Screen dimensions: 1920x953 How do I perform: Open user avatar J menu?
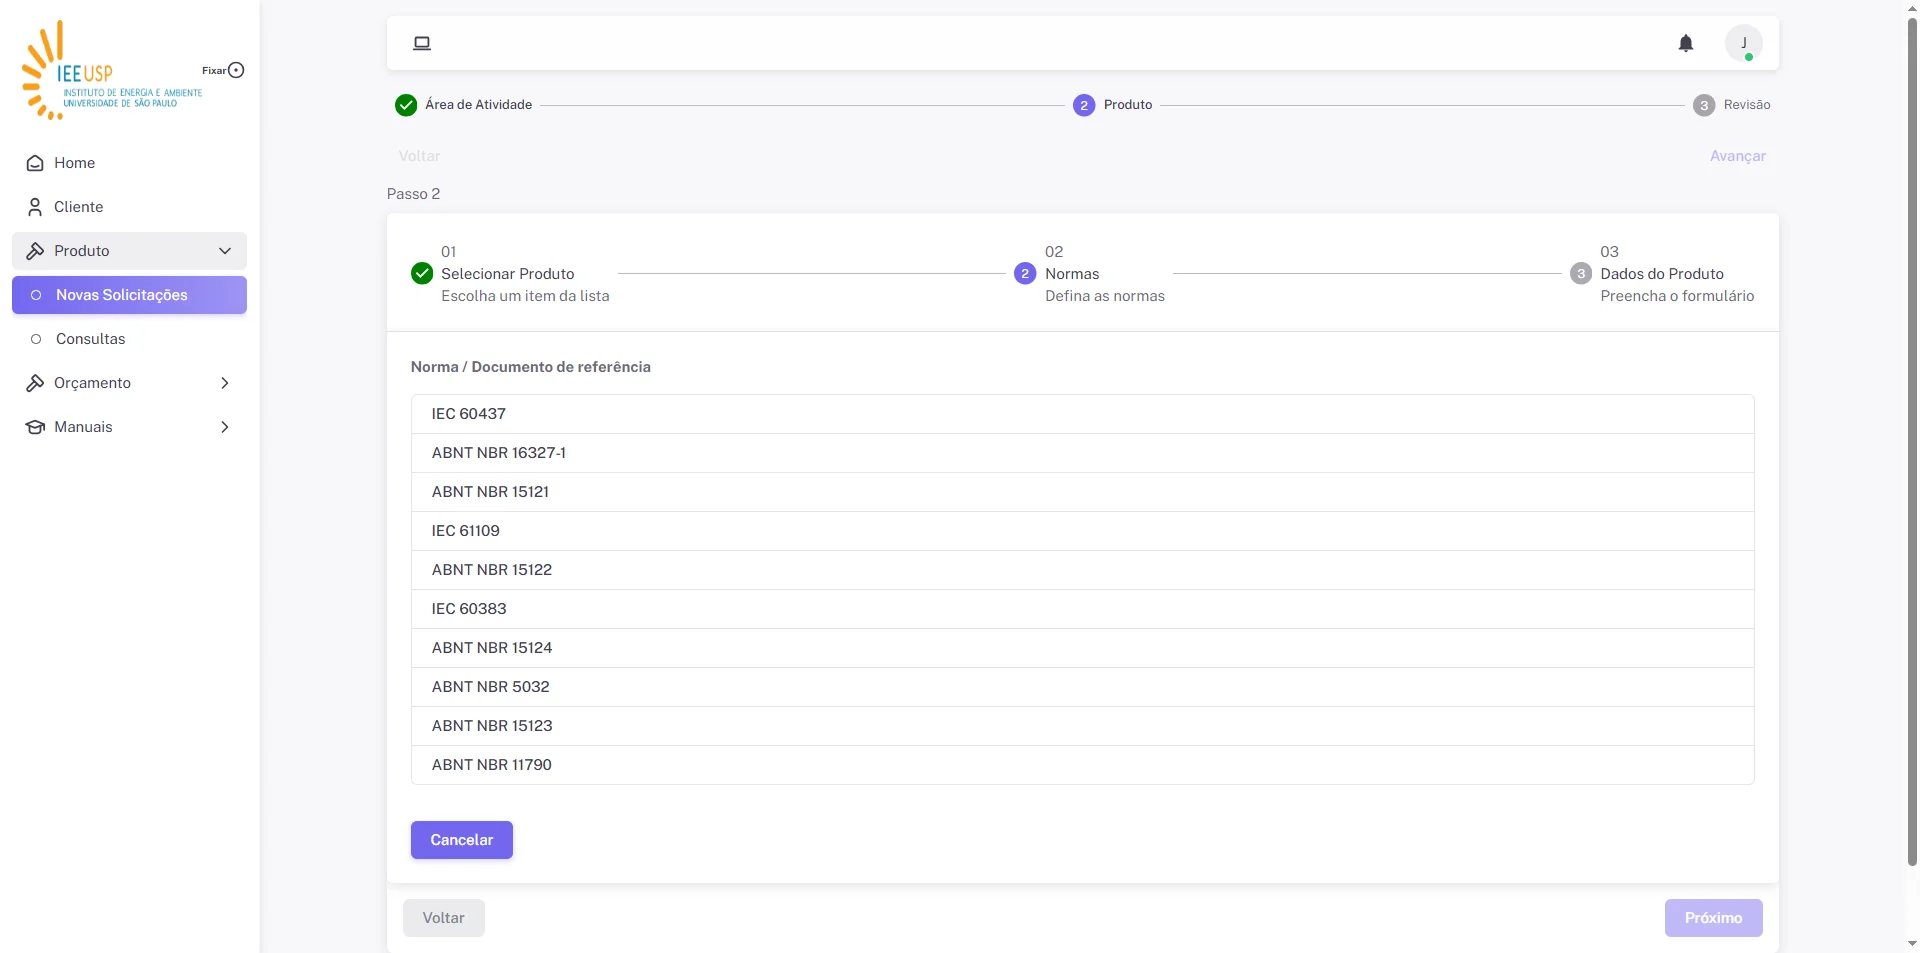coord(1744,43)
